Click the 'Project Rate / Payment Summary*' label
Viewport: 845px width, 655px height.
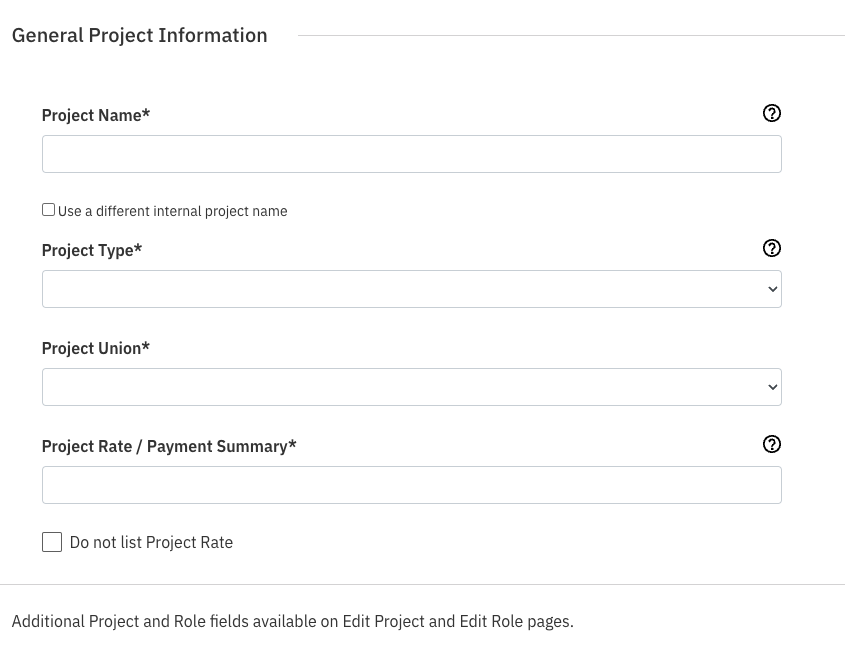(x=168, y=446)
